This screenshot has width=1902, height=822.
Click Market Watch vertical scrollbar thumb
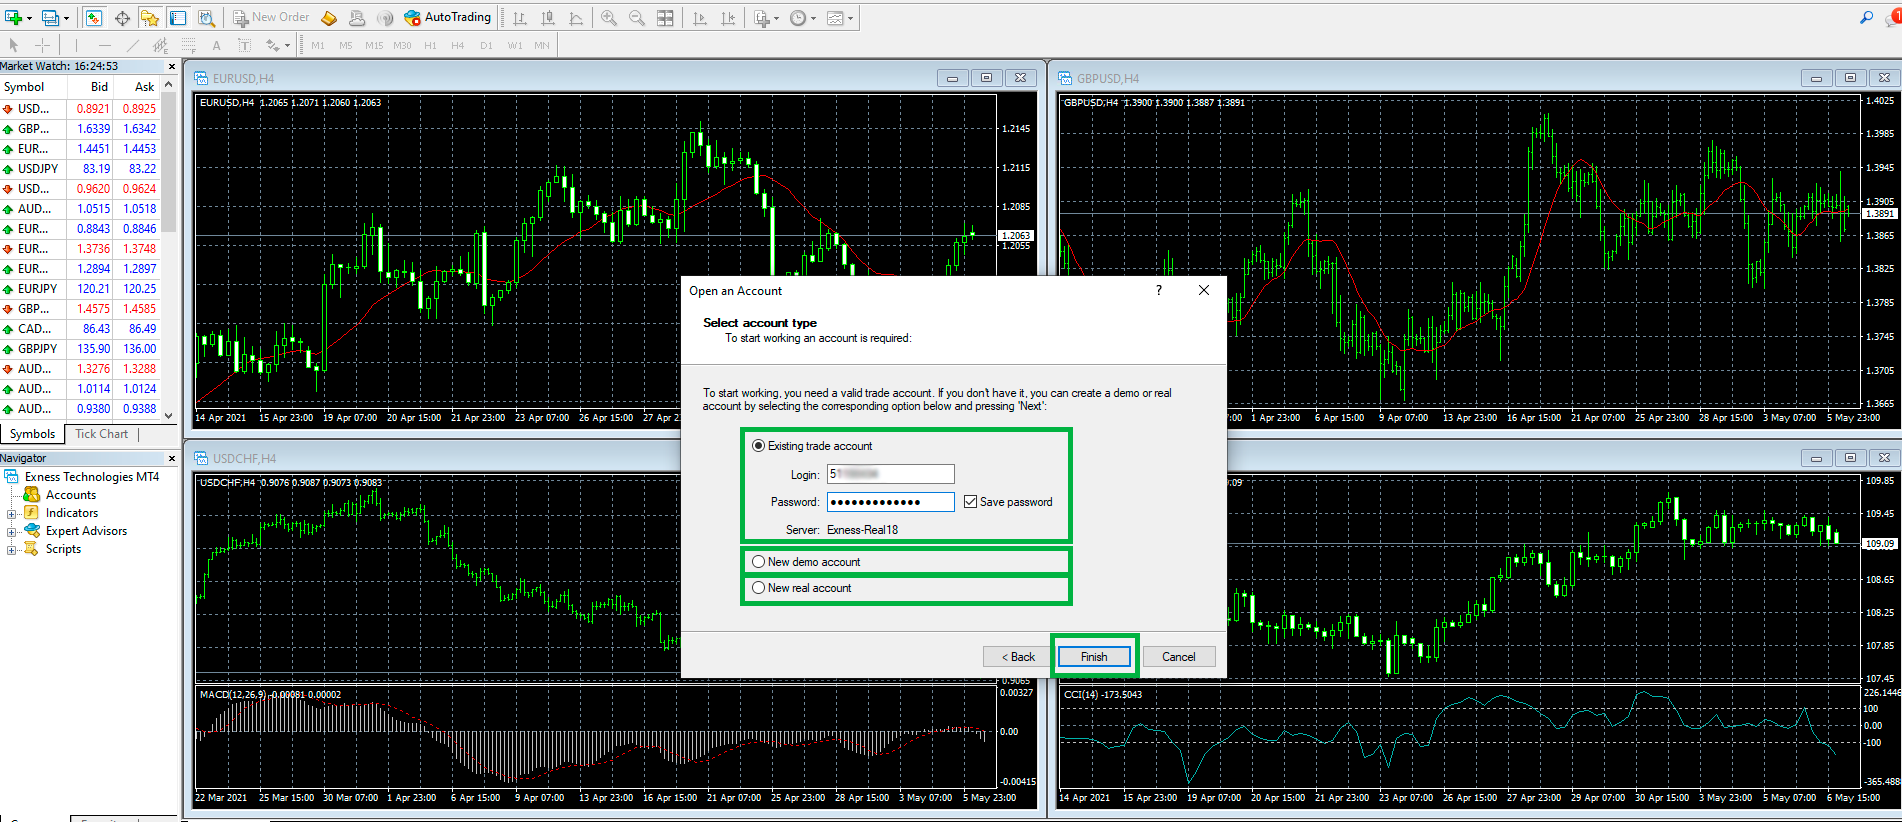tap(169, 163)
